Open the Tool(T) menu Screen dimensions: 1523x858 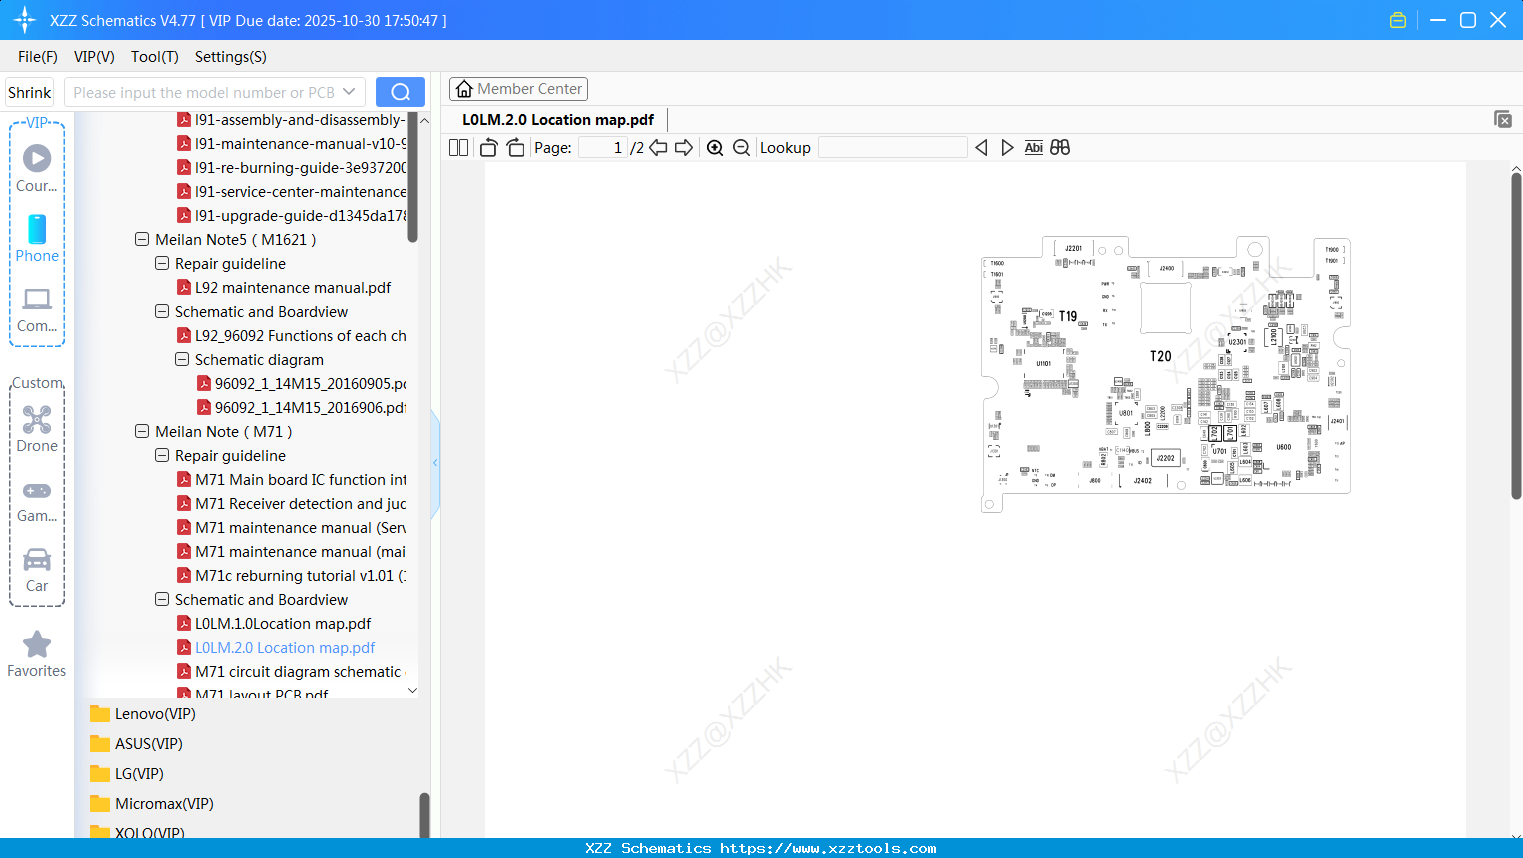tap(154, 57)
